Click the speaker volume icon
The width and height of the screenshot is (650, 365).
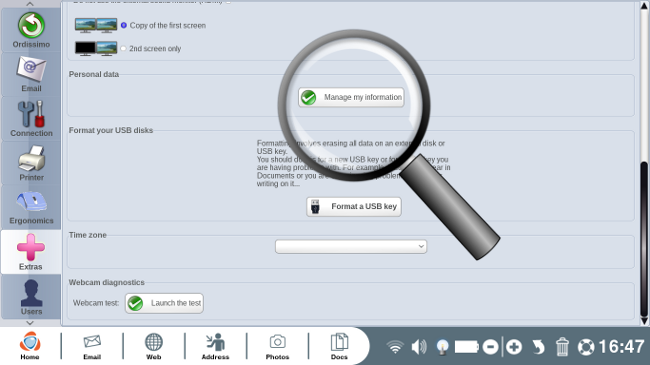[419, 347]
